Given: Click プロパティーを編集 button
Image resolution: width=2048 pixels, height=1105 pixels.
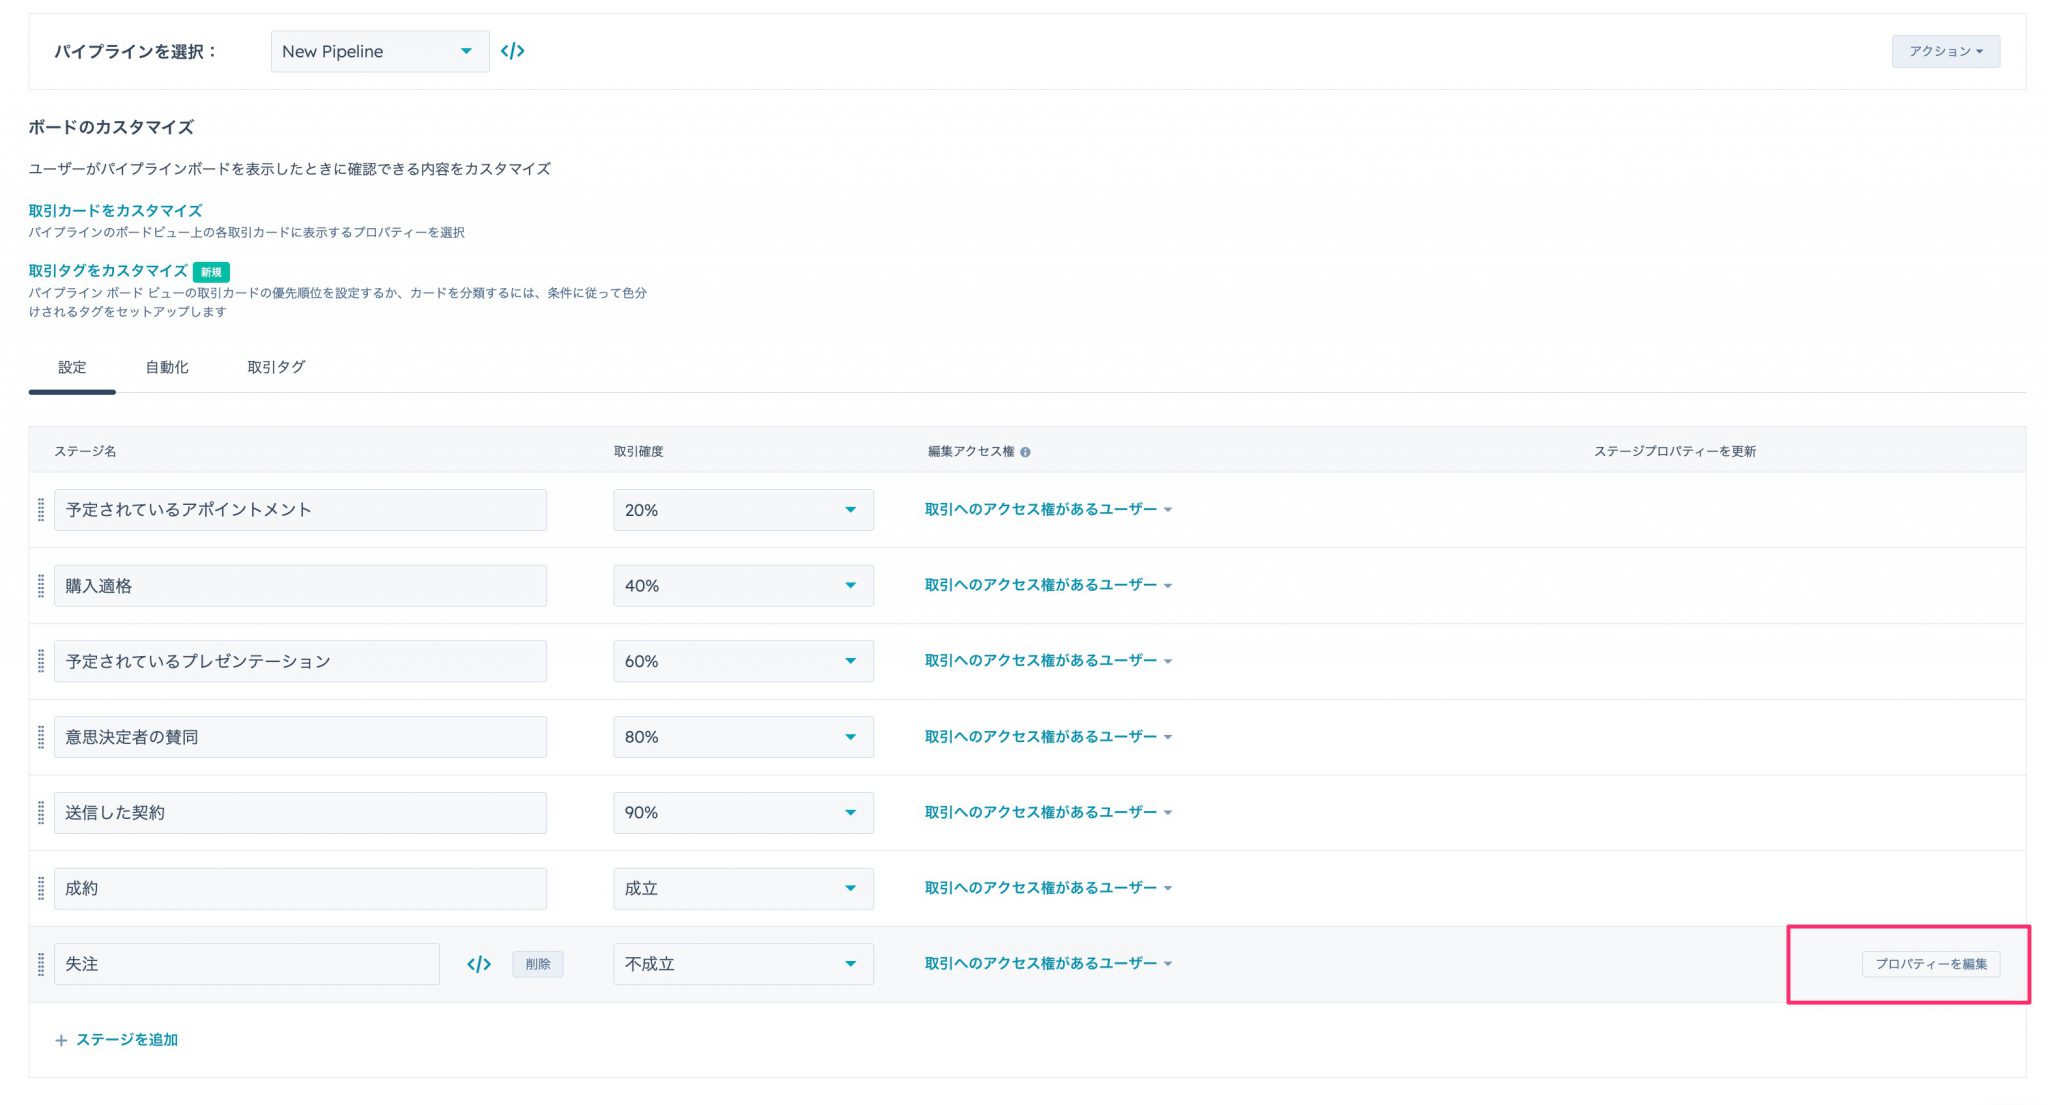Looking at the screenshot, I should [1930, 964].
